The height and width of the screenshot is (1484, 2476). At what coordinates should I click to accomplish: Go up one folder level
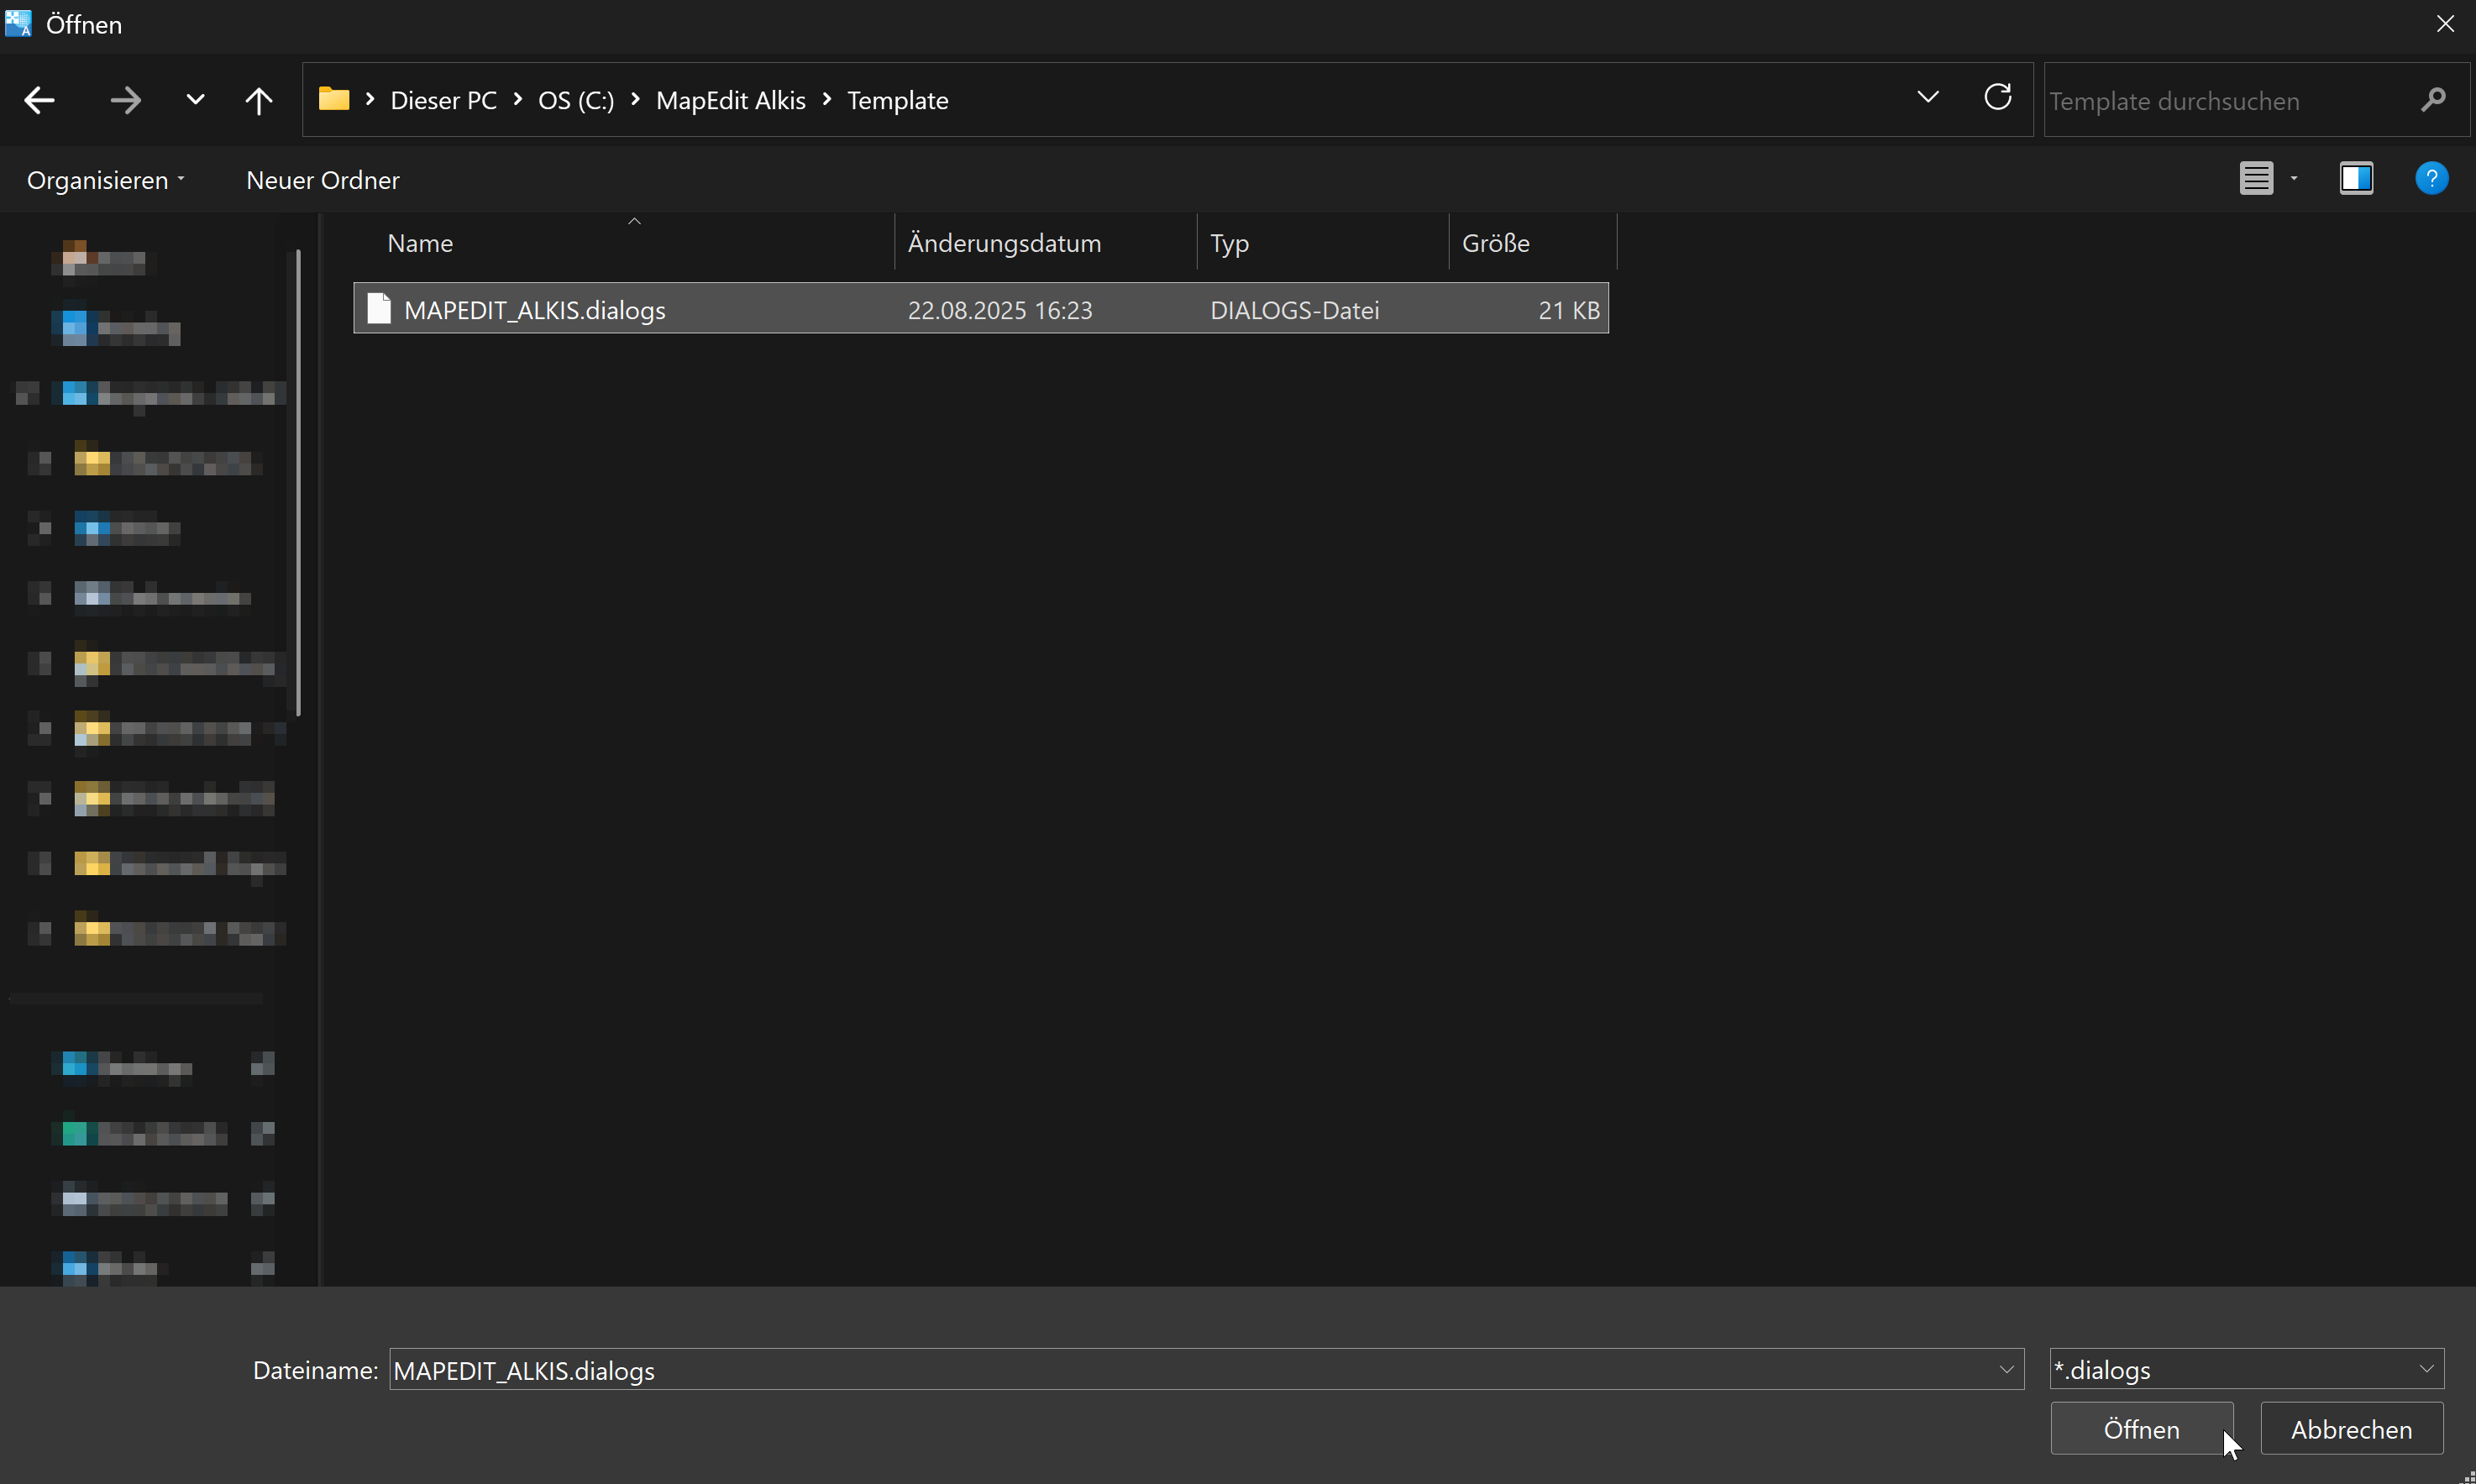pyautogui.click(x=258, y=100)
